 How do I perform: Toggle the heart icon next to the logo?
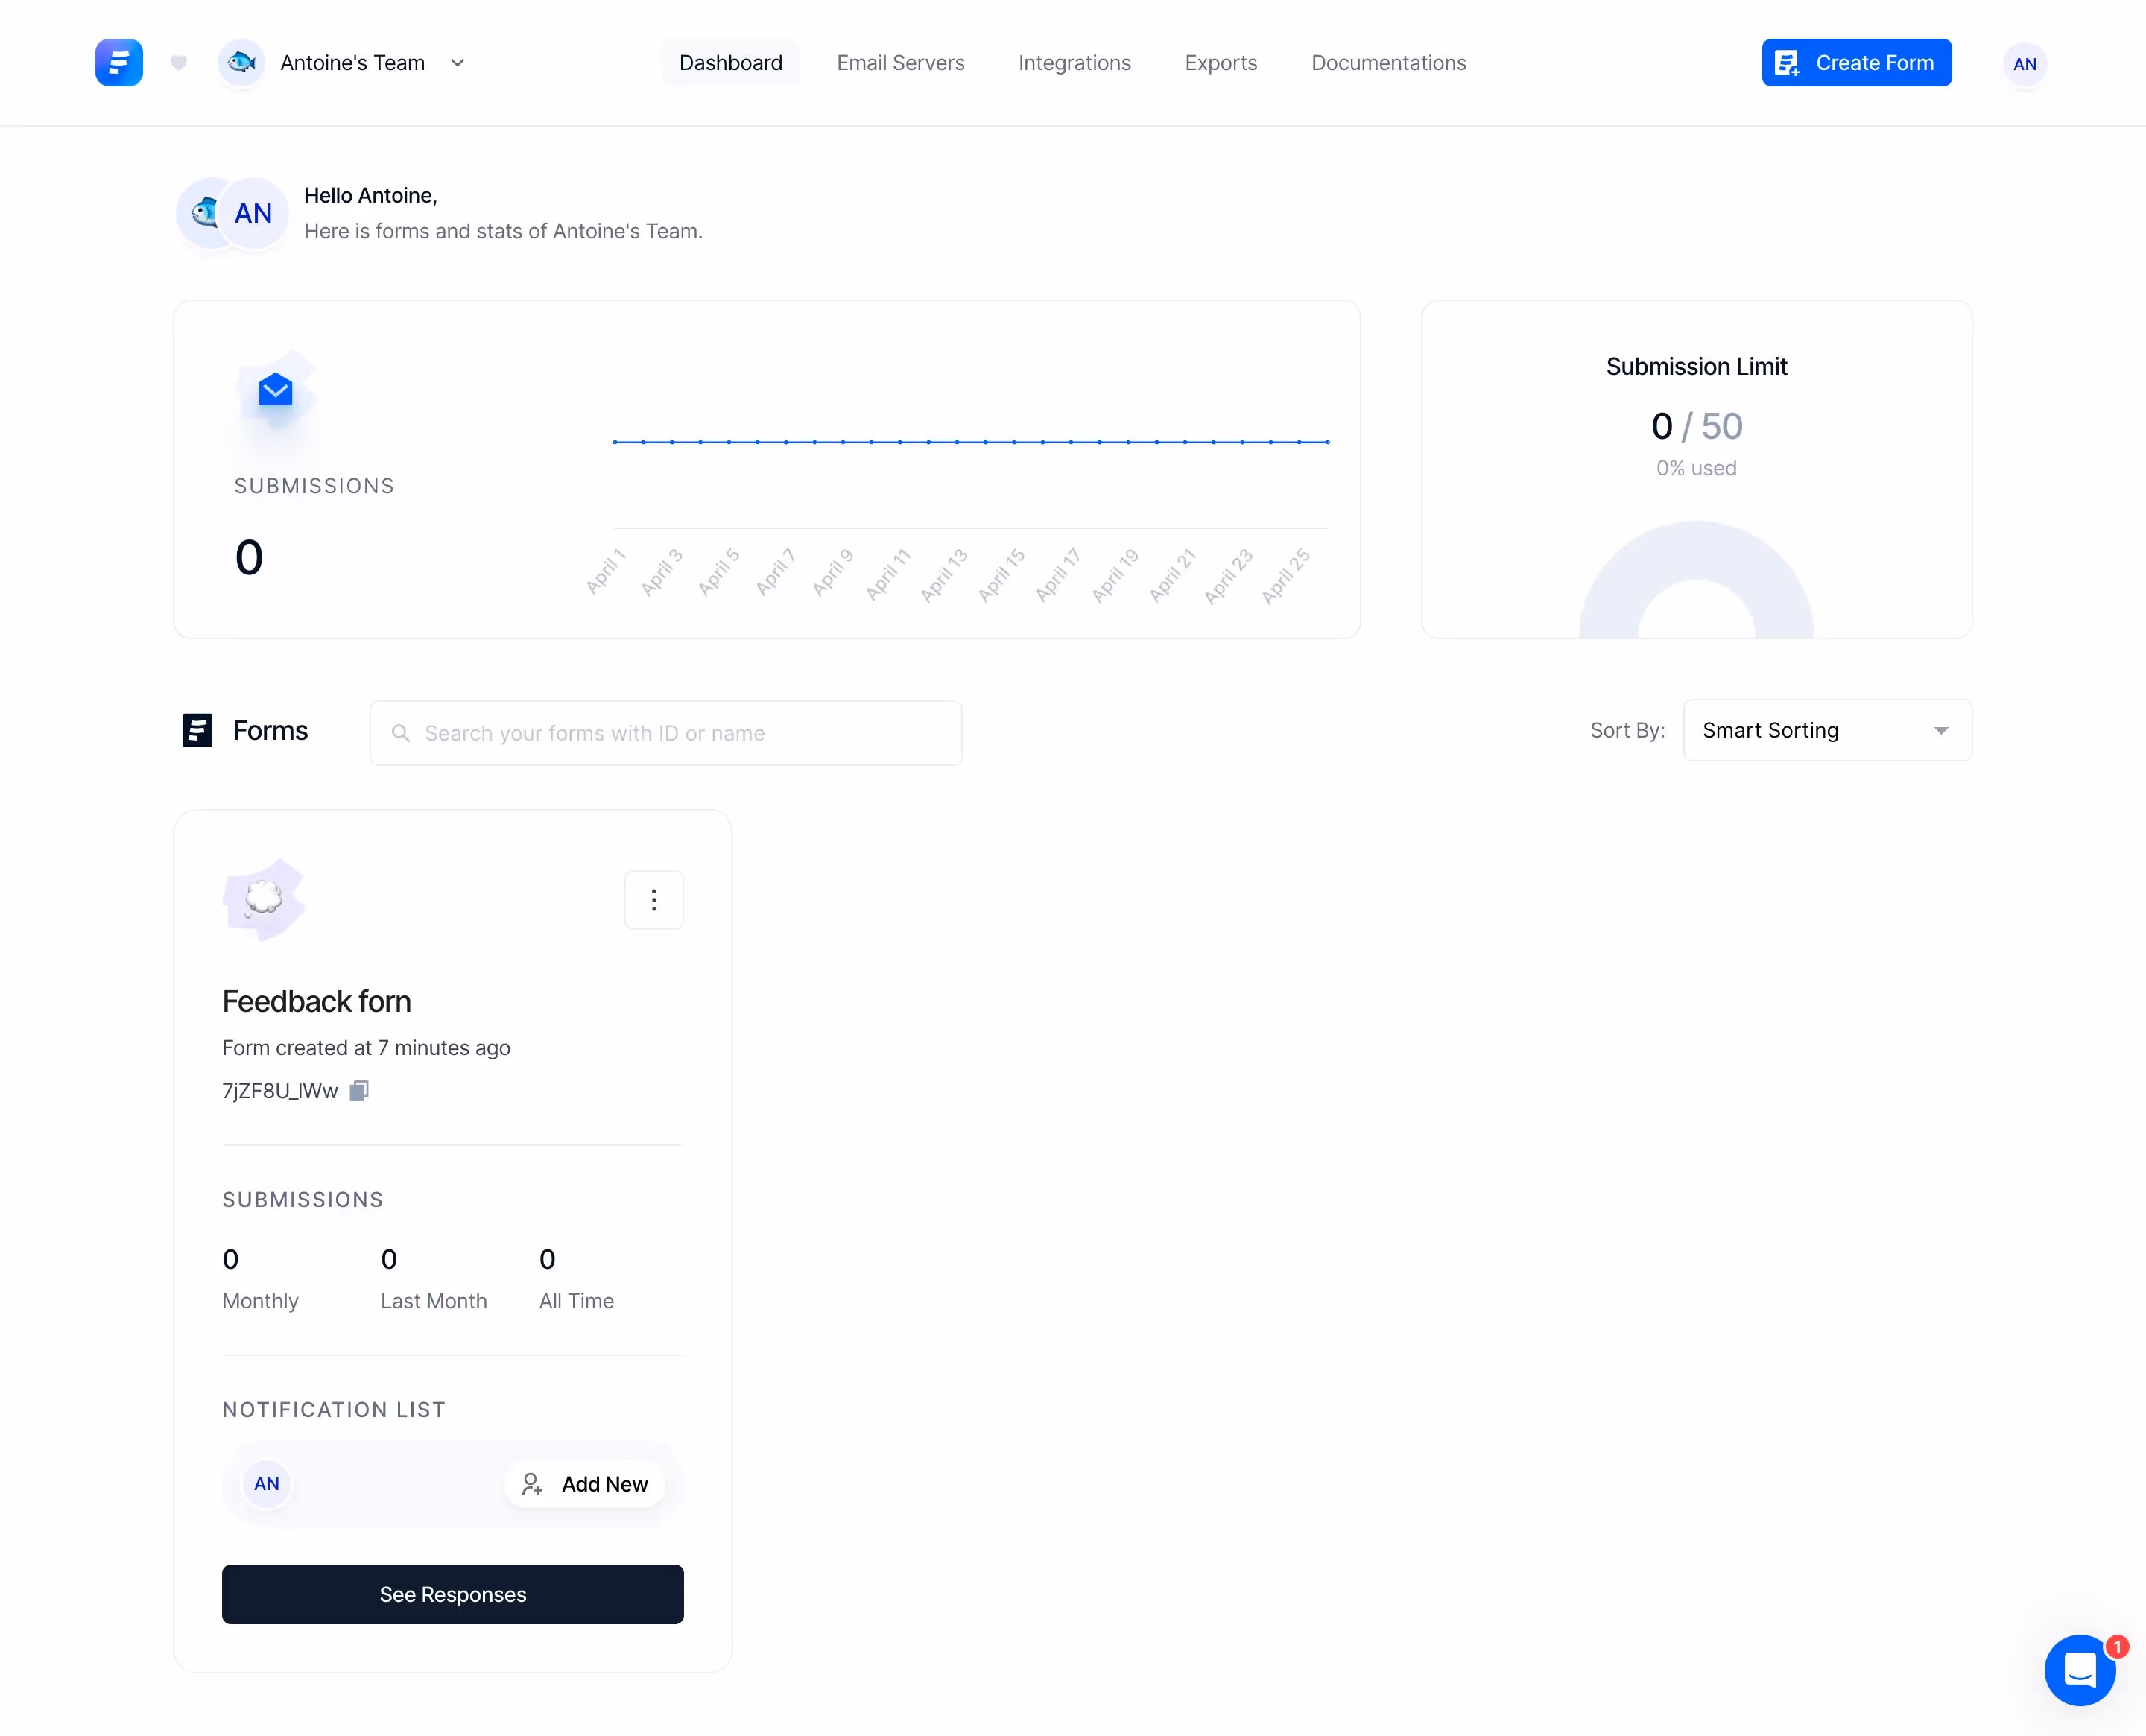(x=178, y=62)
